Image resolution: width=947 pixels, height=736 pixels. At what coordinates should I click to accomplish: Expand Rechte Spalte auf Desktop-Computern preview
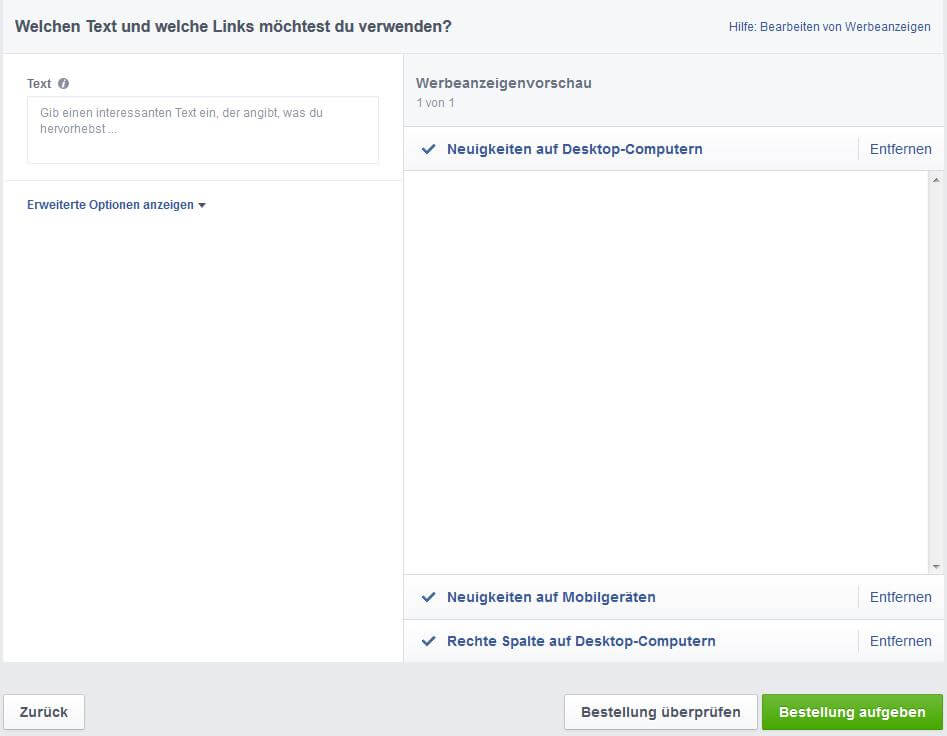(581, 641)
